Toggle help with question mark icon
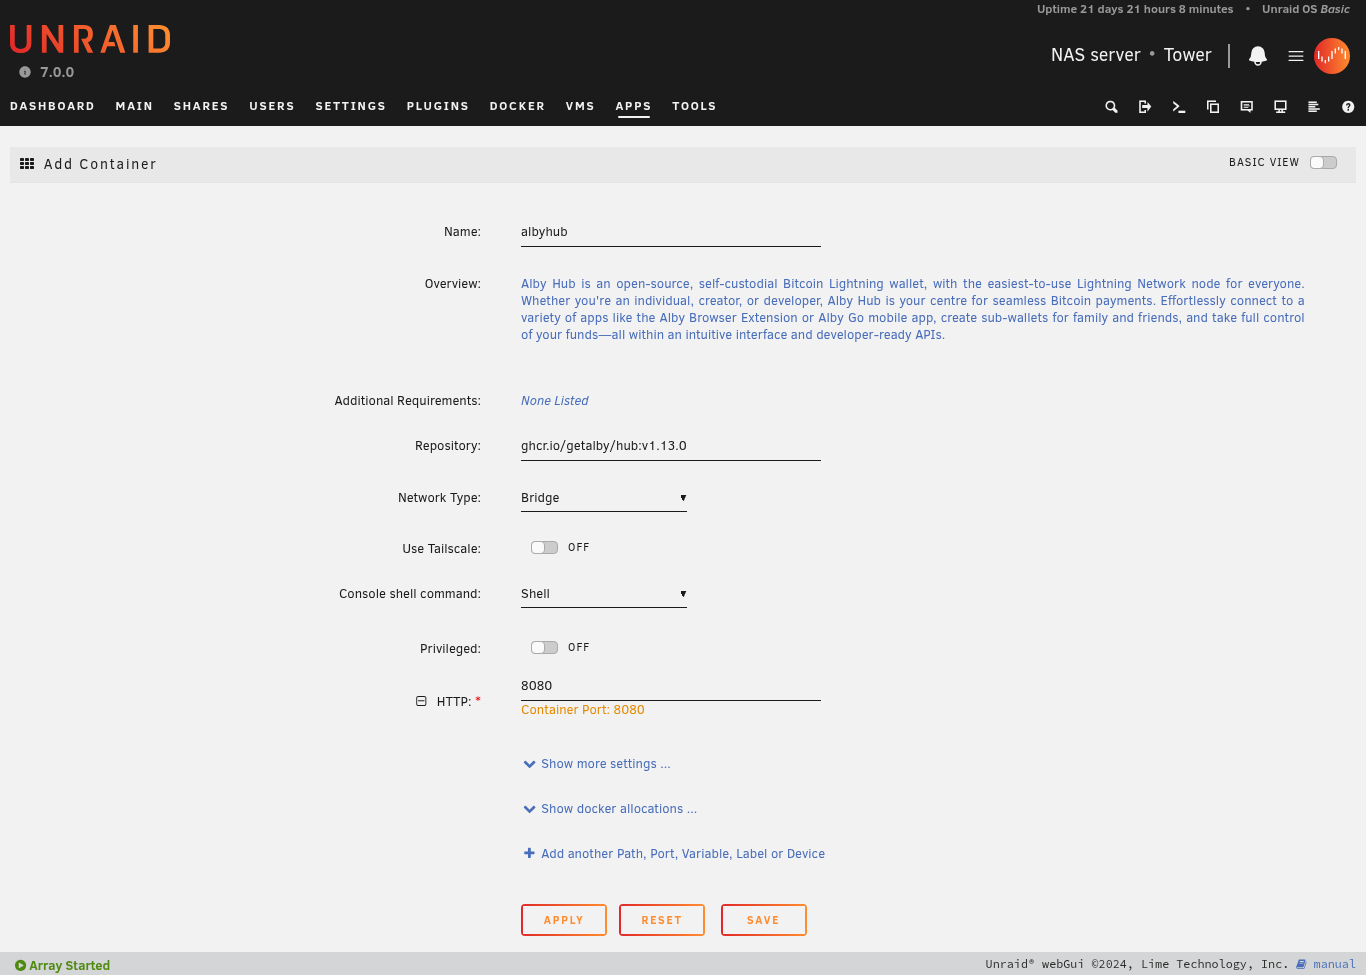Screen dimensions: 1366x975 [1348, 107]
